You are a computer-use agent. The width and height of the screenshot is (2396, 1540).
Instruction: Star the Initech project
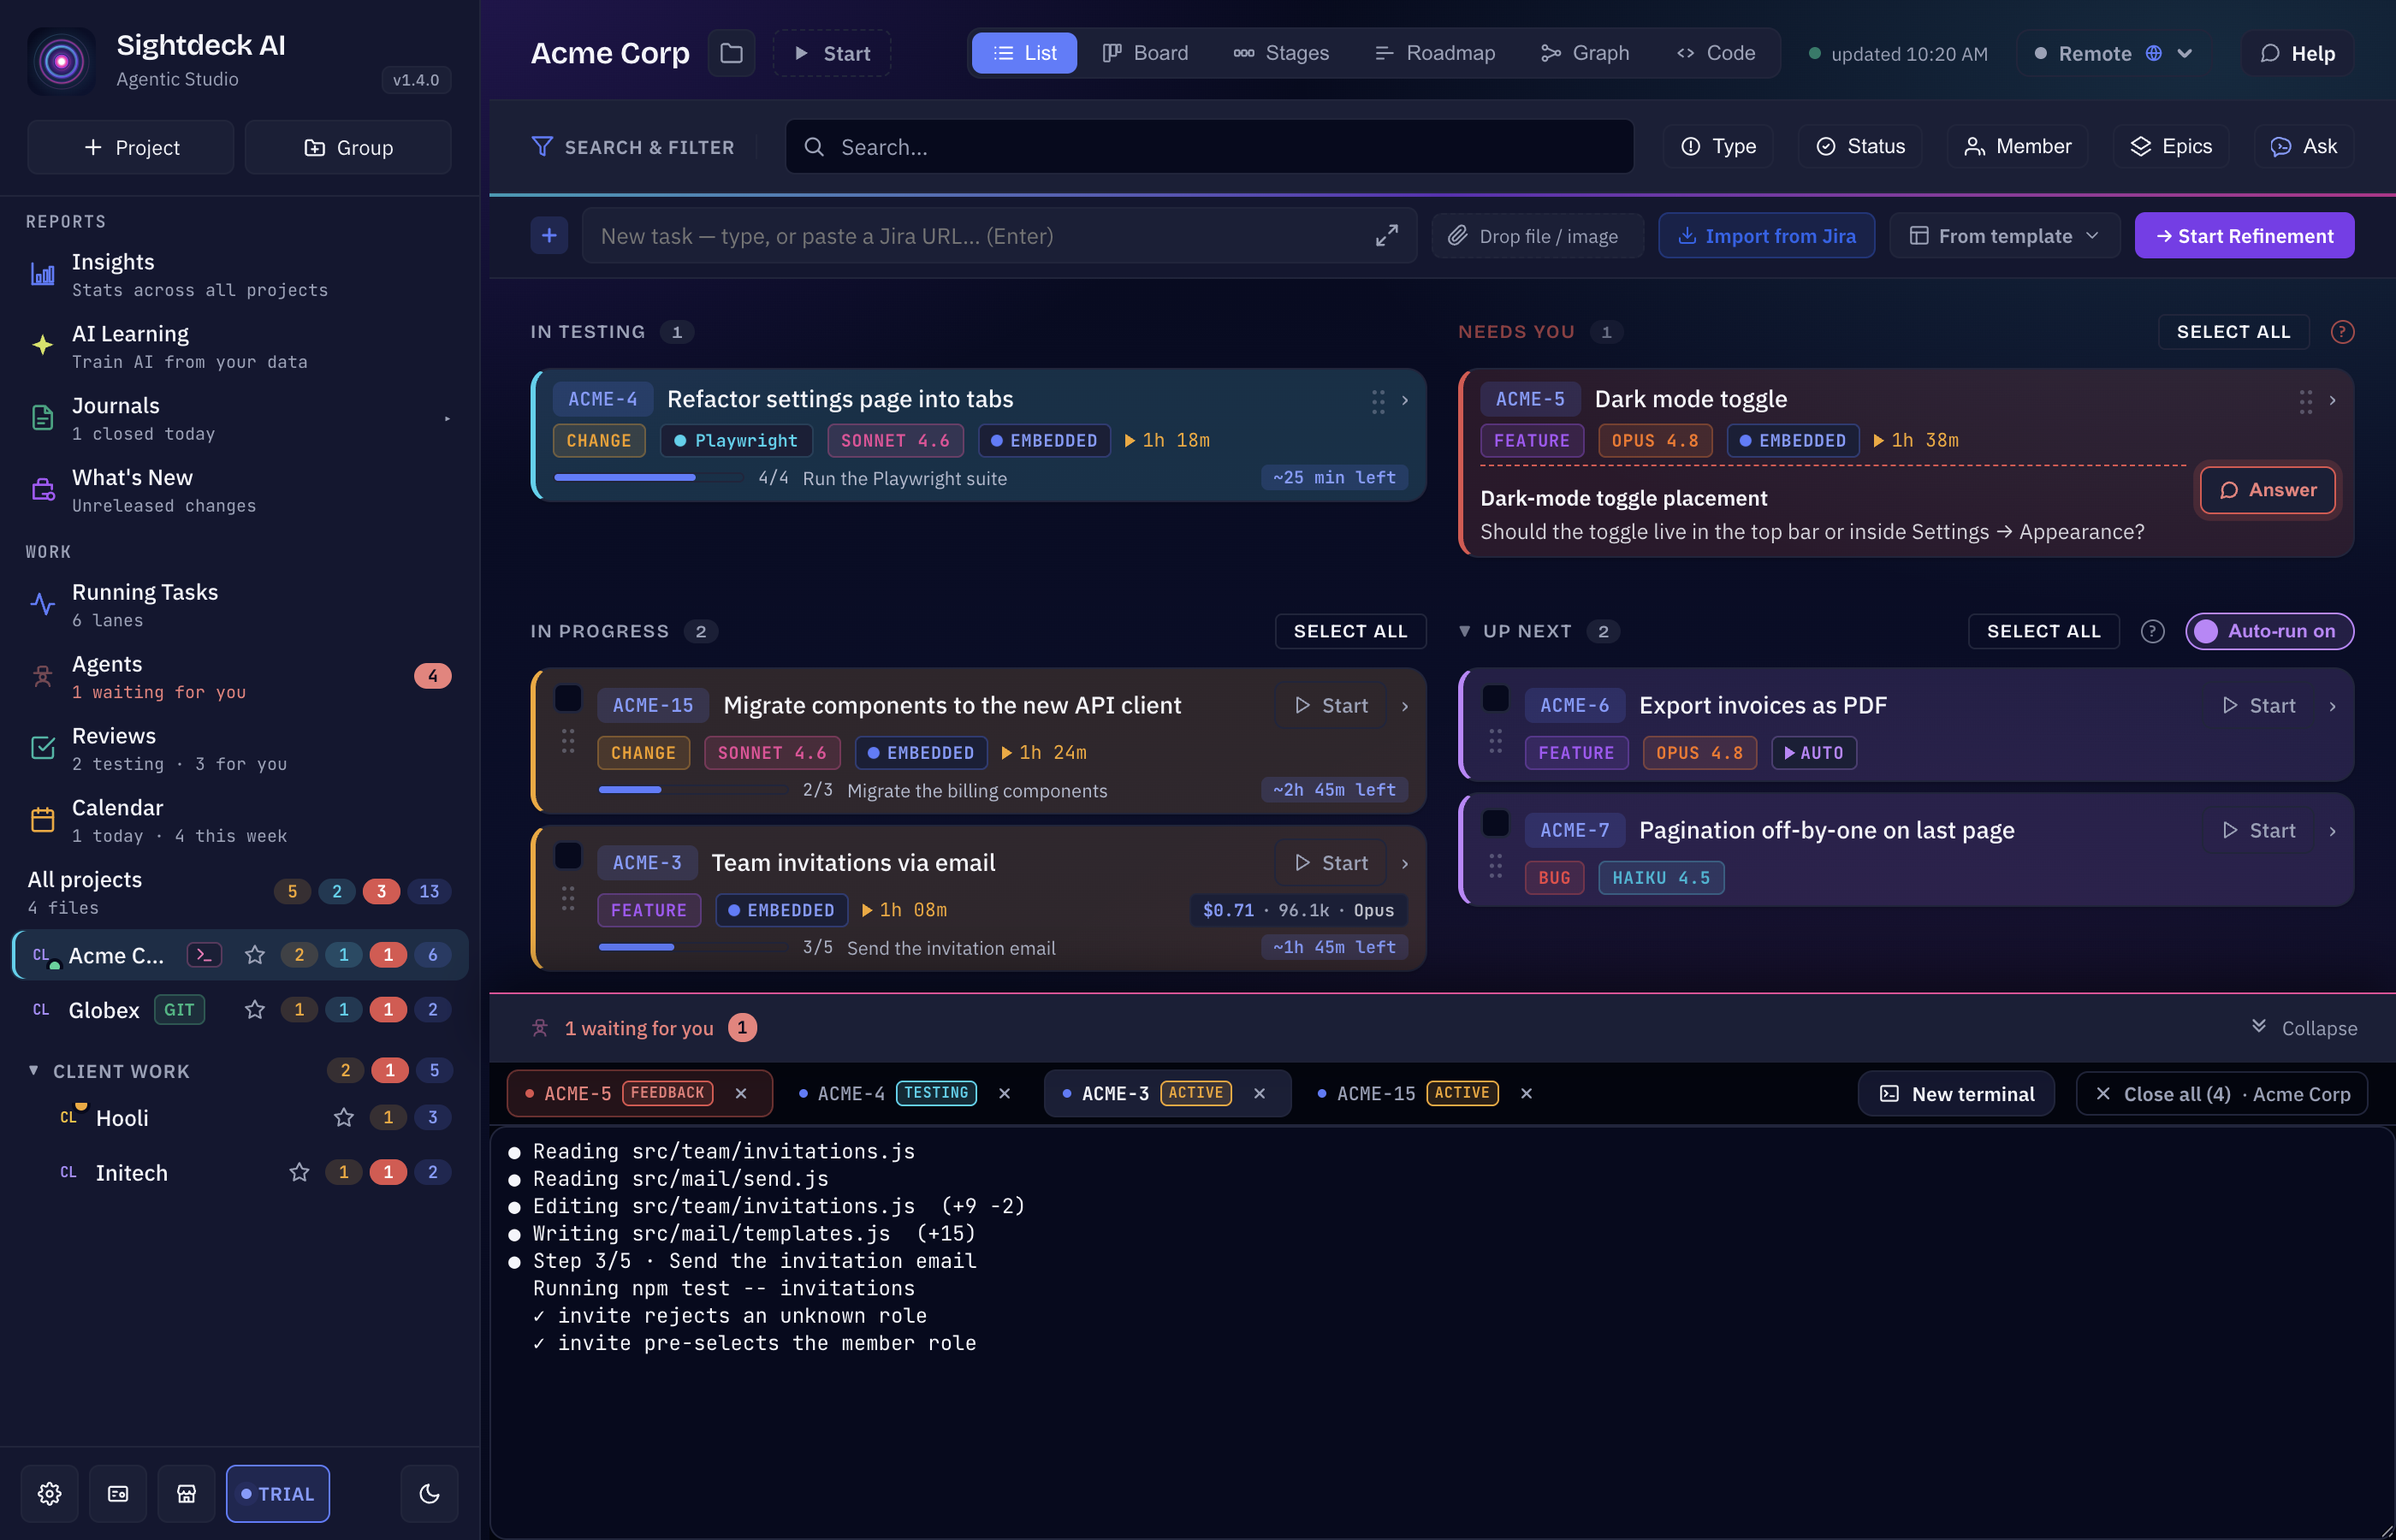pos(299,1172)
